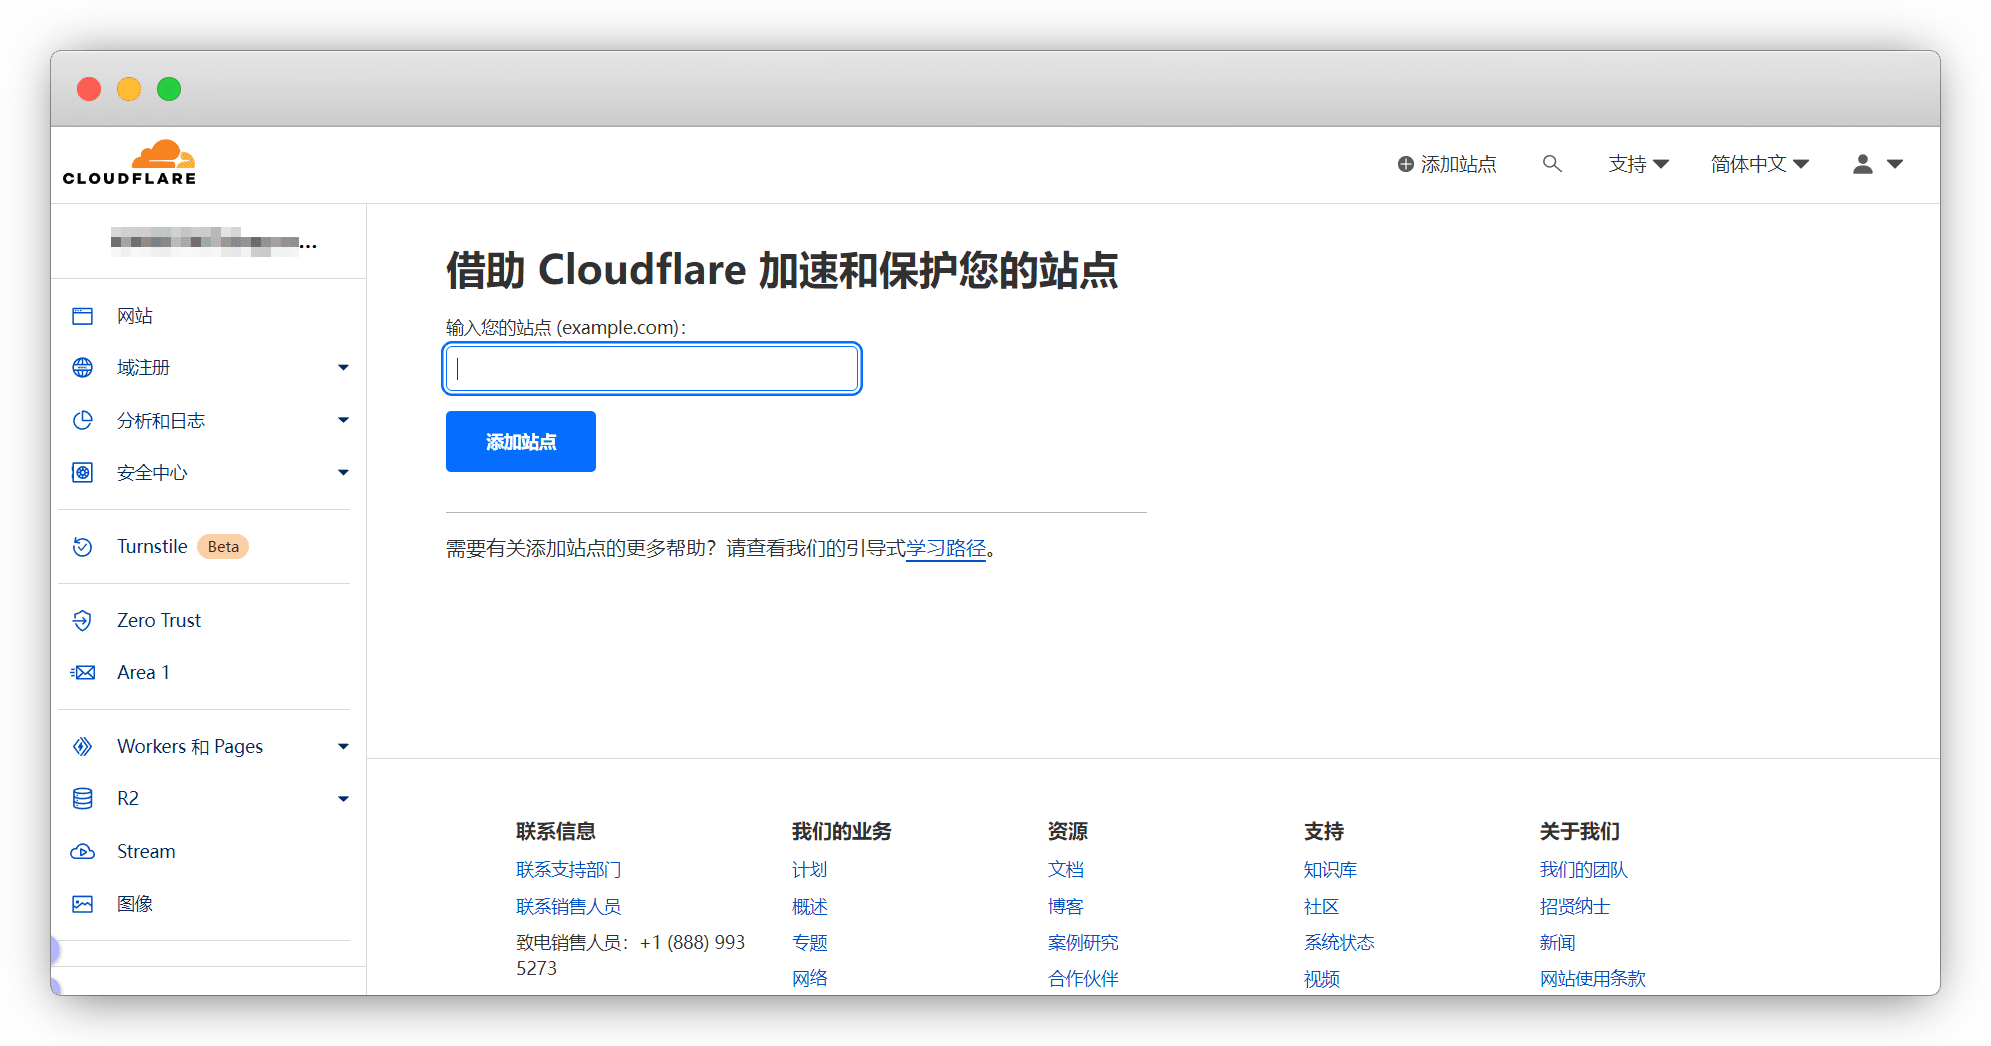Expand the 分析和日志 sidebar arrow
The image size is (1991, 1046).
343,420
